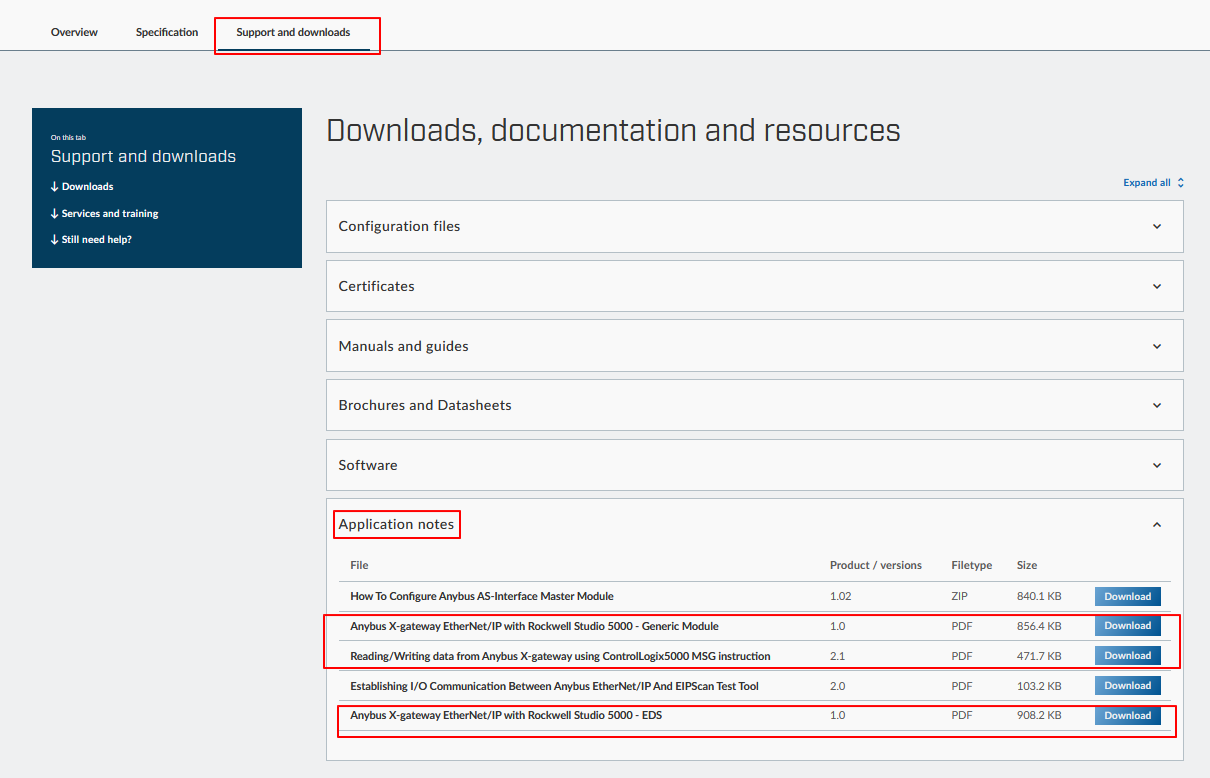Click the 'Downloads, documentation and resources' heading
The width and height of the screenshot is (1210, 778).
coord(613,131)
